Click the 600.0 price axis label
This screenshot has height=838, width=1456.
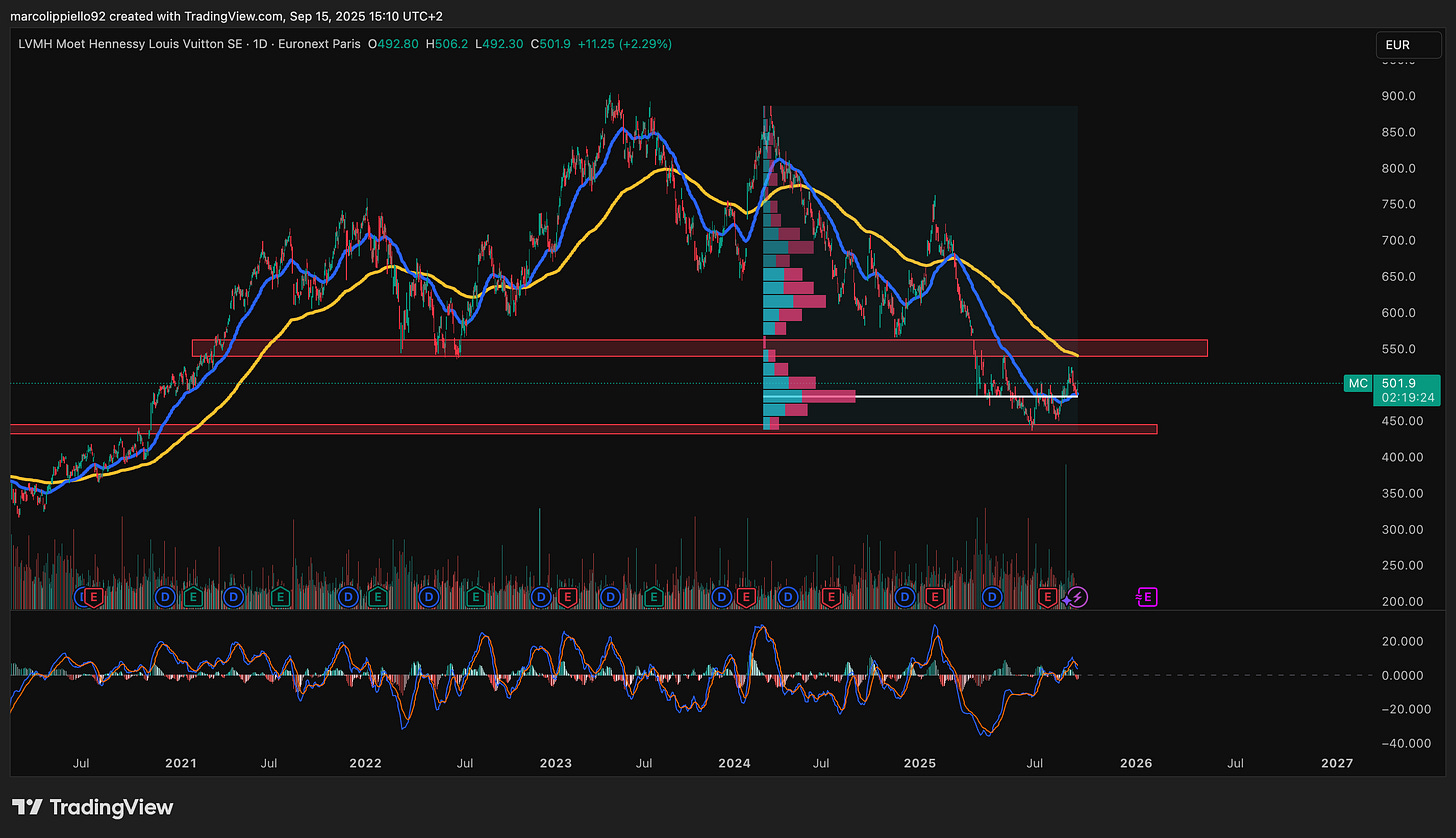(x=1397, y=313)
